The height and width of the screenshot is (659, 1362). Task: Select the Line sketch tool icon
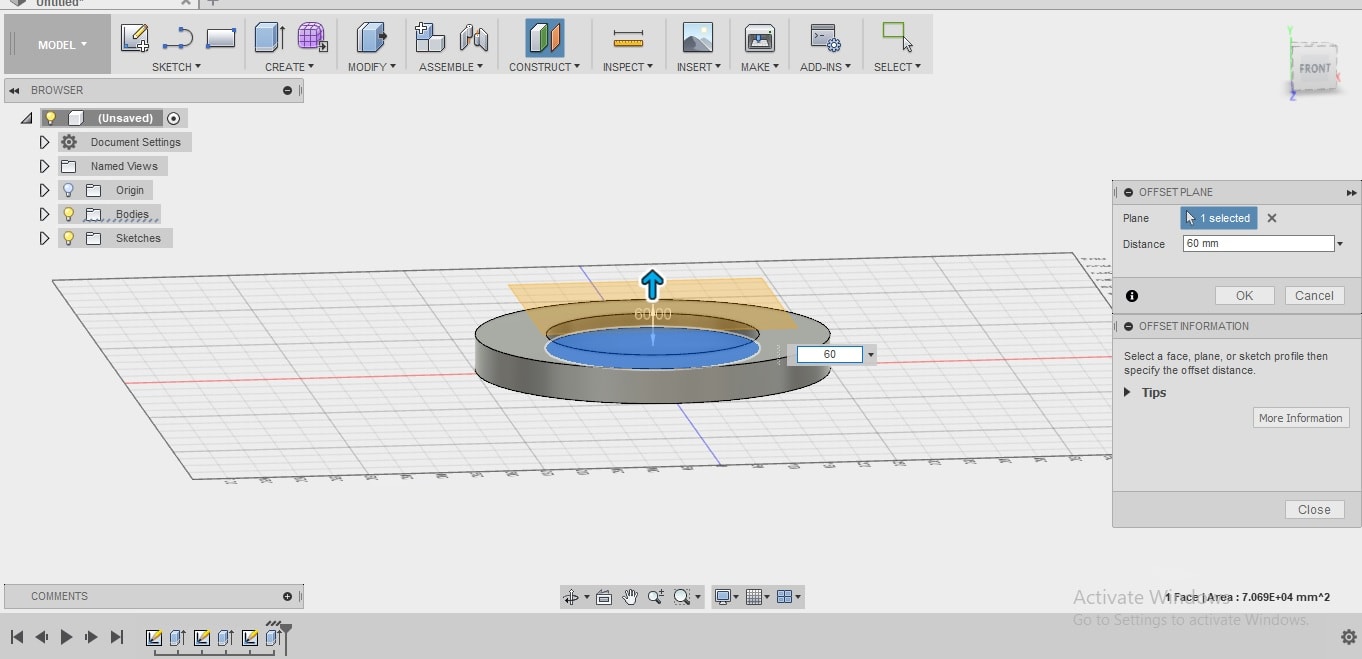click(x=178, y=39)
